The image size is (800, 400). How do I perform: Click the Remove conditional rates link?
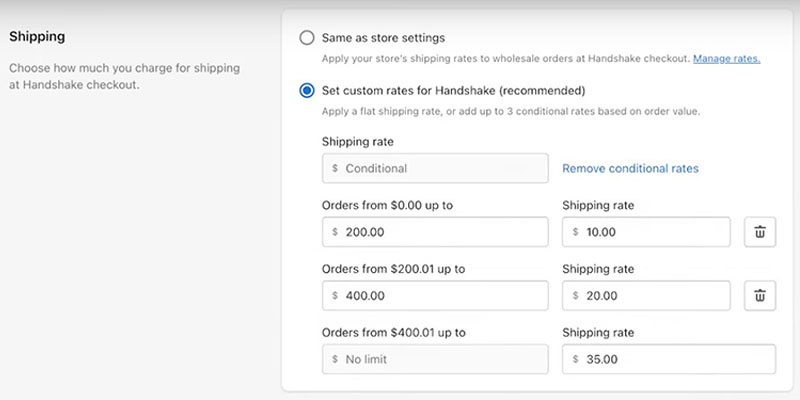[630, 169]
